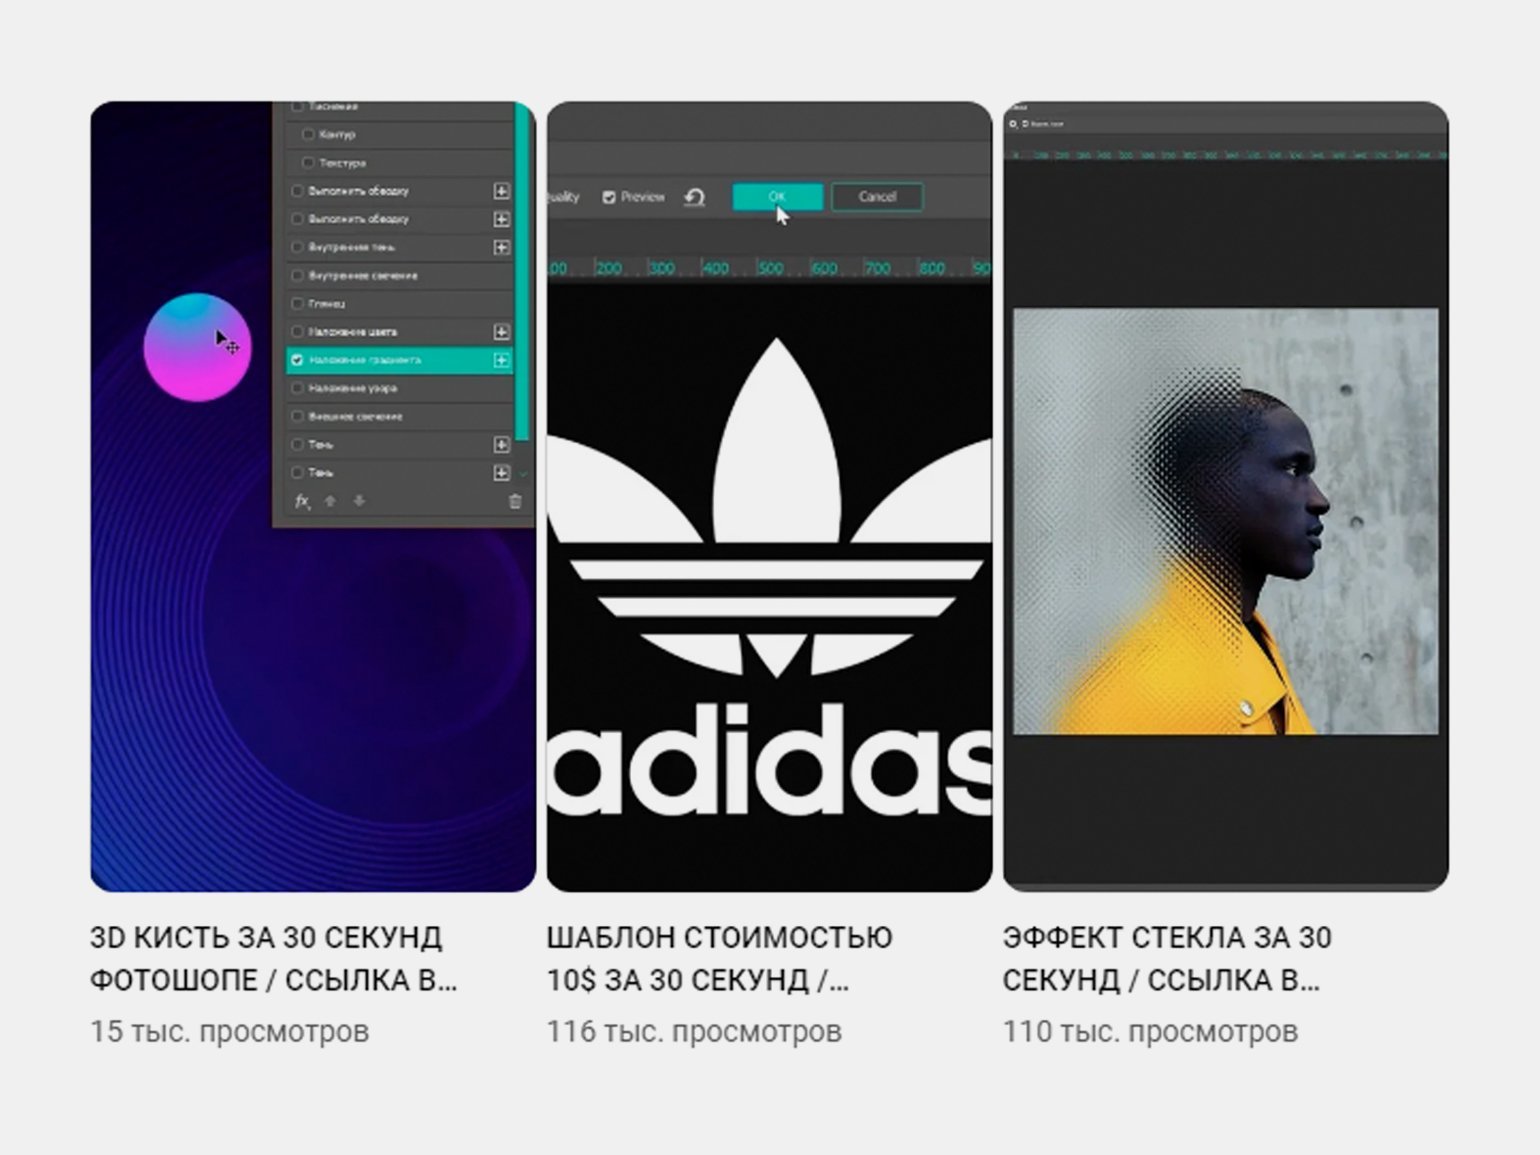Uncheck the Preview checkbox
The height and width of the screenshot is (1155, 1540).
tap(609, 198)
